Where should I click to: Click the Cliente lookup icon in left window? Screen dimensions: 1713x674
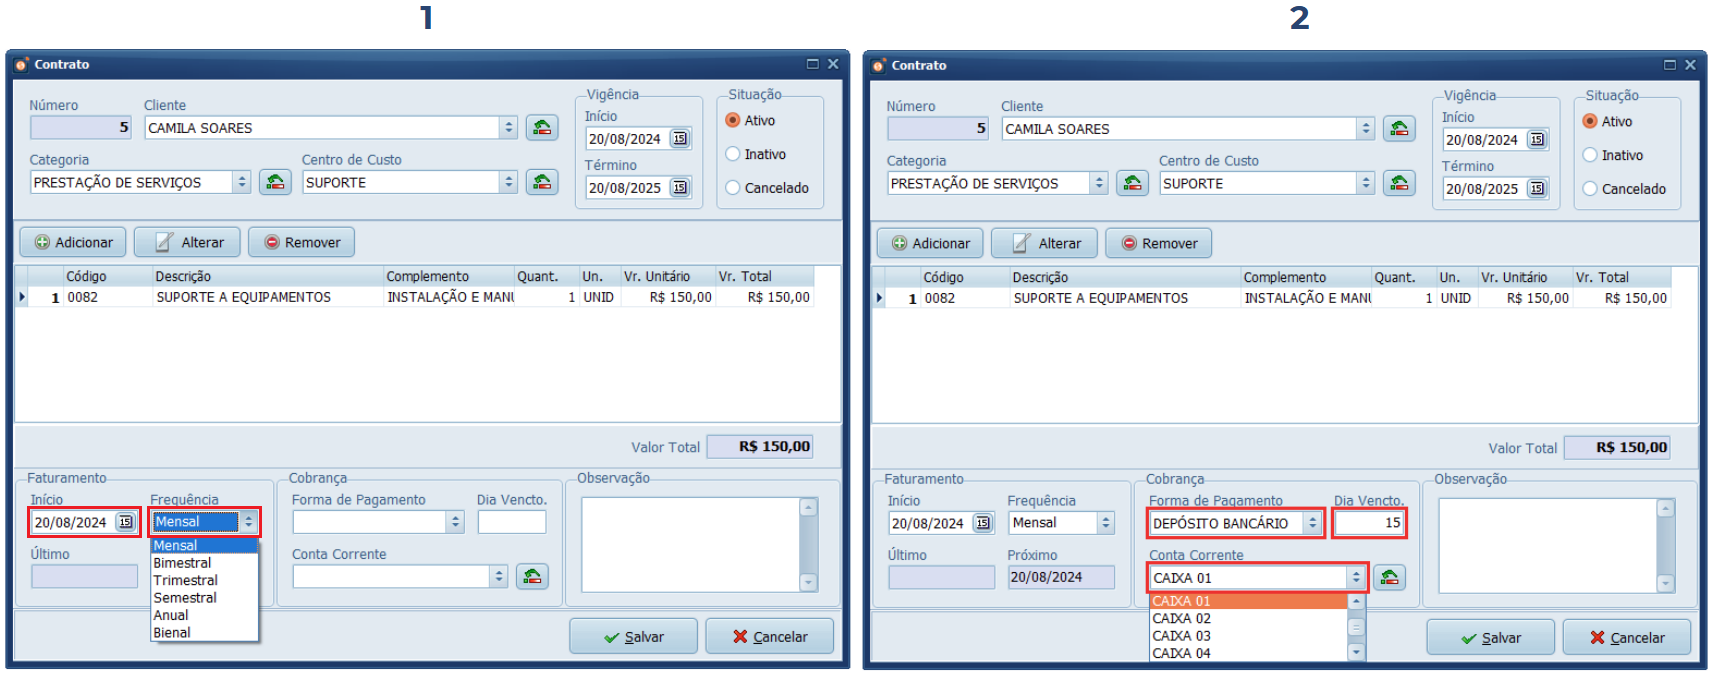click(542, 128)
